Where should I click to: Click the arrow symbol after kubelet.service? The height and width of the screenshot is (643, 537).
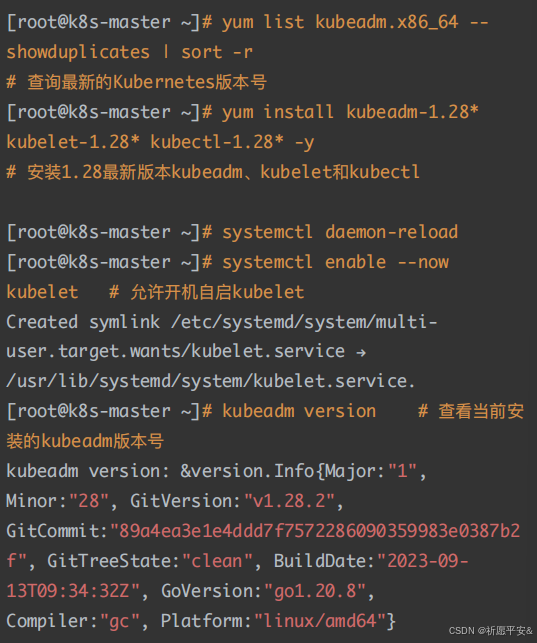tap(361, 353)
